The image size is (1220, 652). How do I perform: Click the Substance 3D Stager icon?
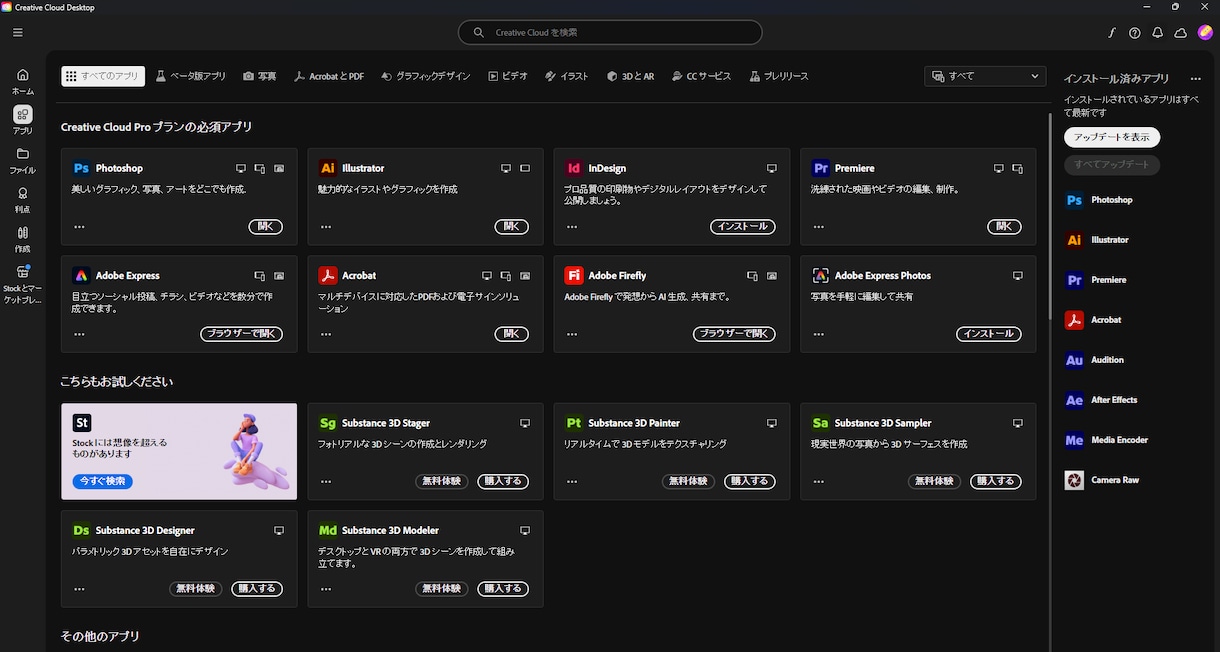tap(327, 423)
